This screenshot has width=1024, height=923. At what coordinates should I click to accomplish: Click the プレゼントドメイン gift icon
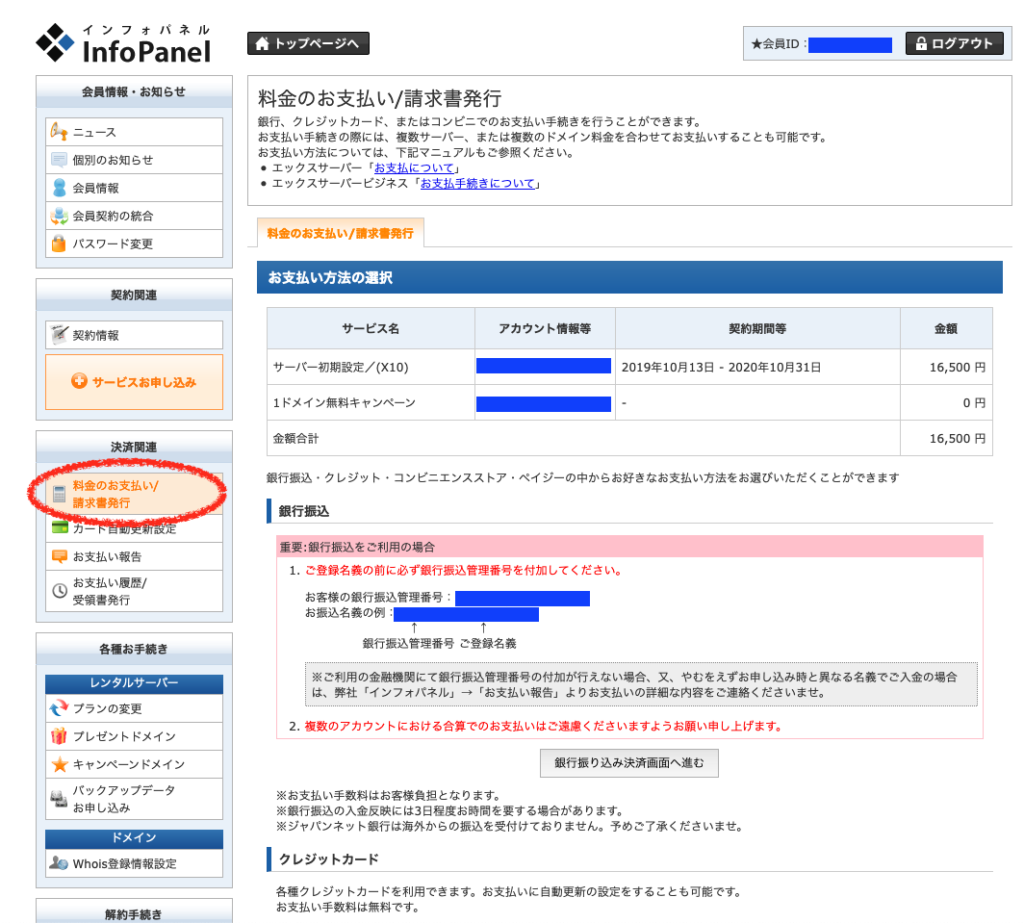click(59, 736)
